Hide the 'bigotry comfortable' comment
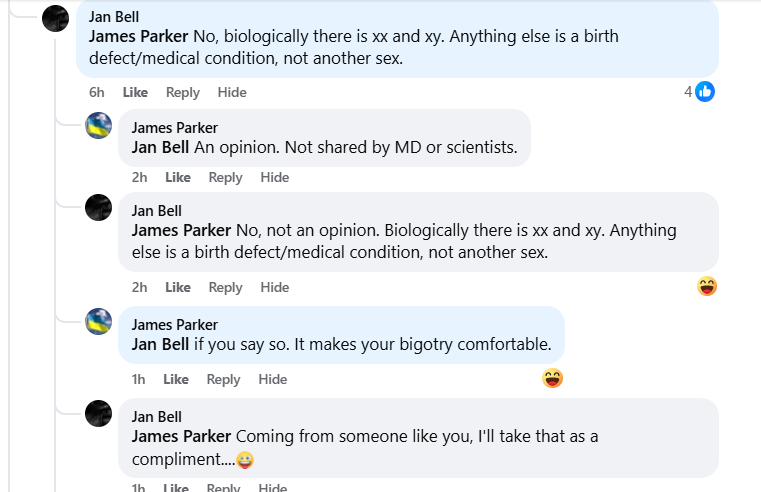The height and width of the screenshot is (492, 761). 273,379
